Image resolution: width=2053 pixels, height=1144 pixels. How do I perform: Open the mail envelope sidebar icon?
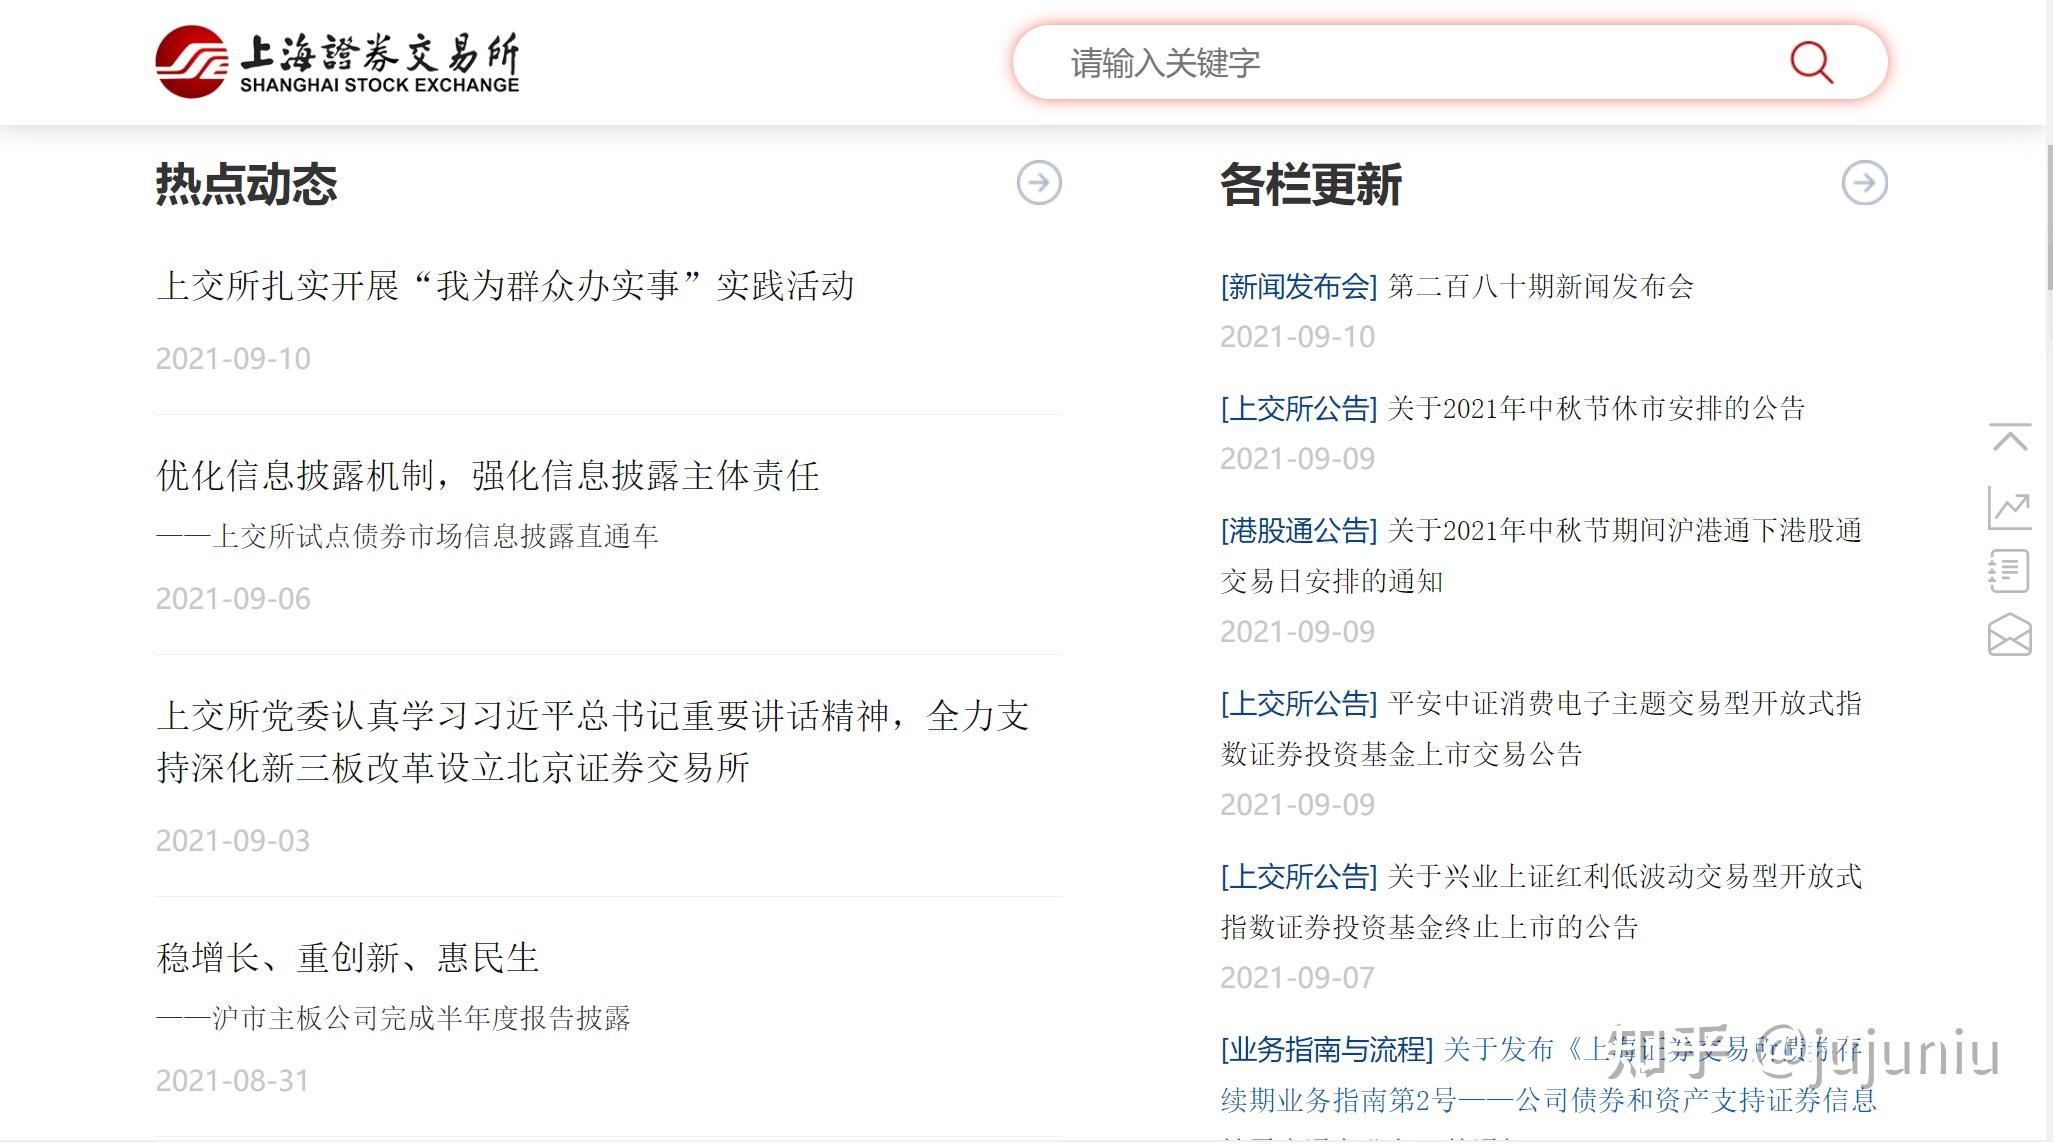coord(2010,635)
